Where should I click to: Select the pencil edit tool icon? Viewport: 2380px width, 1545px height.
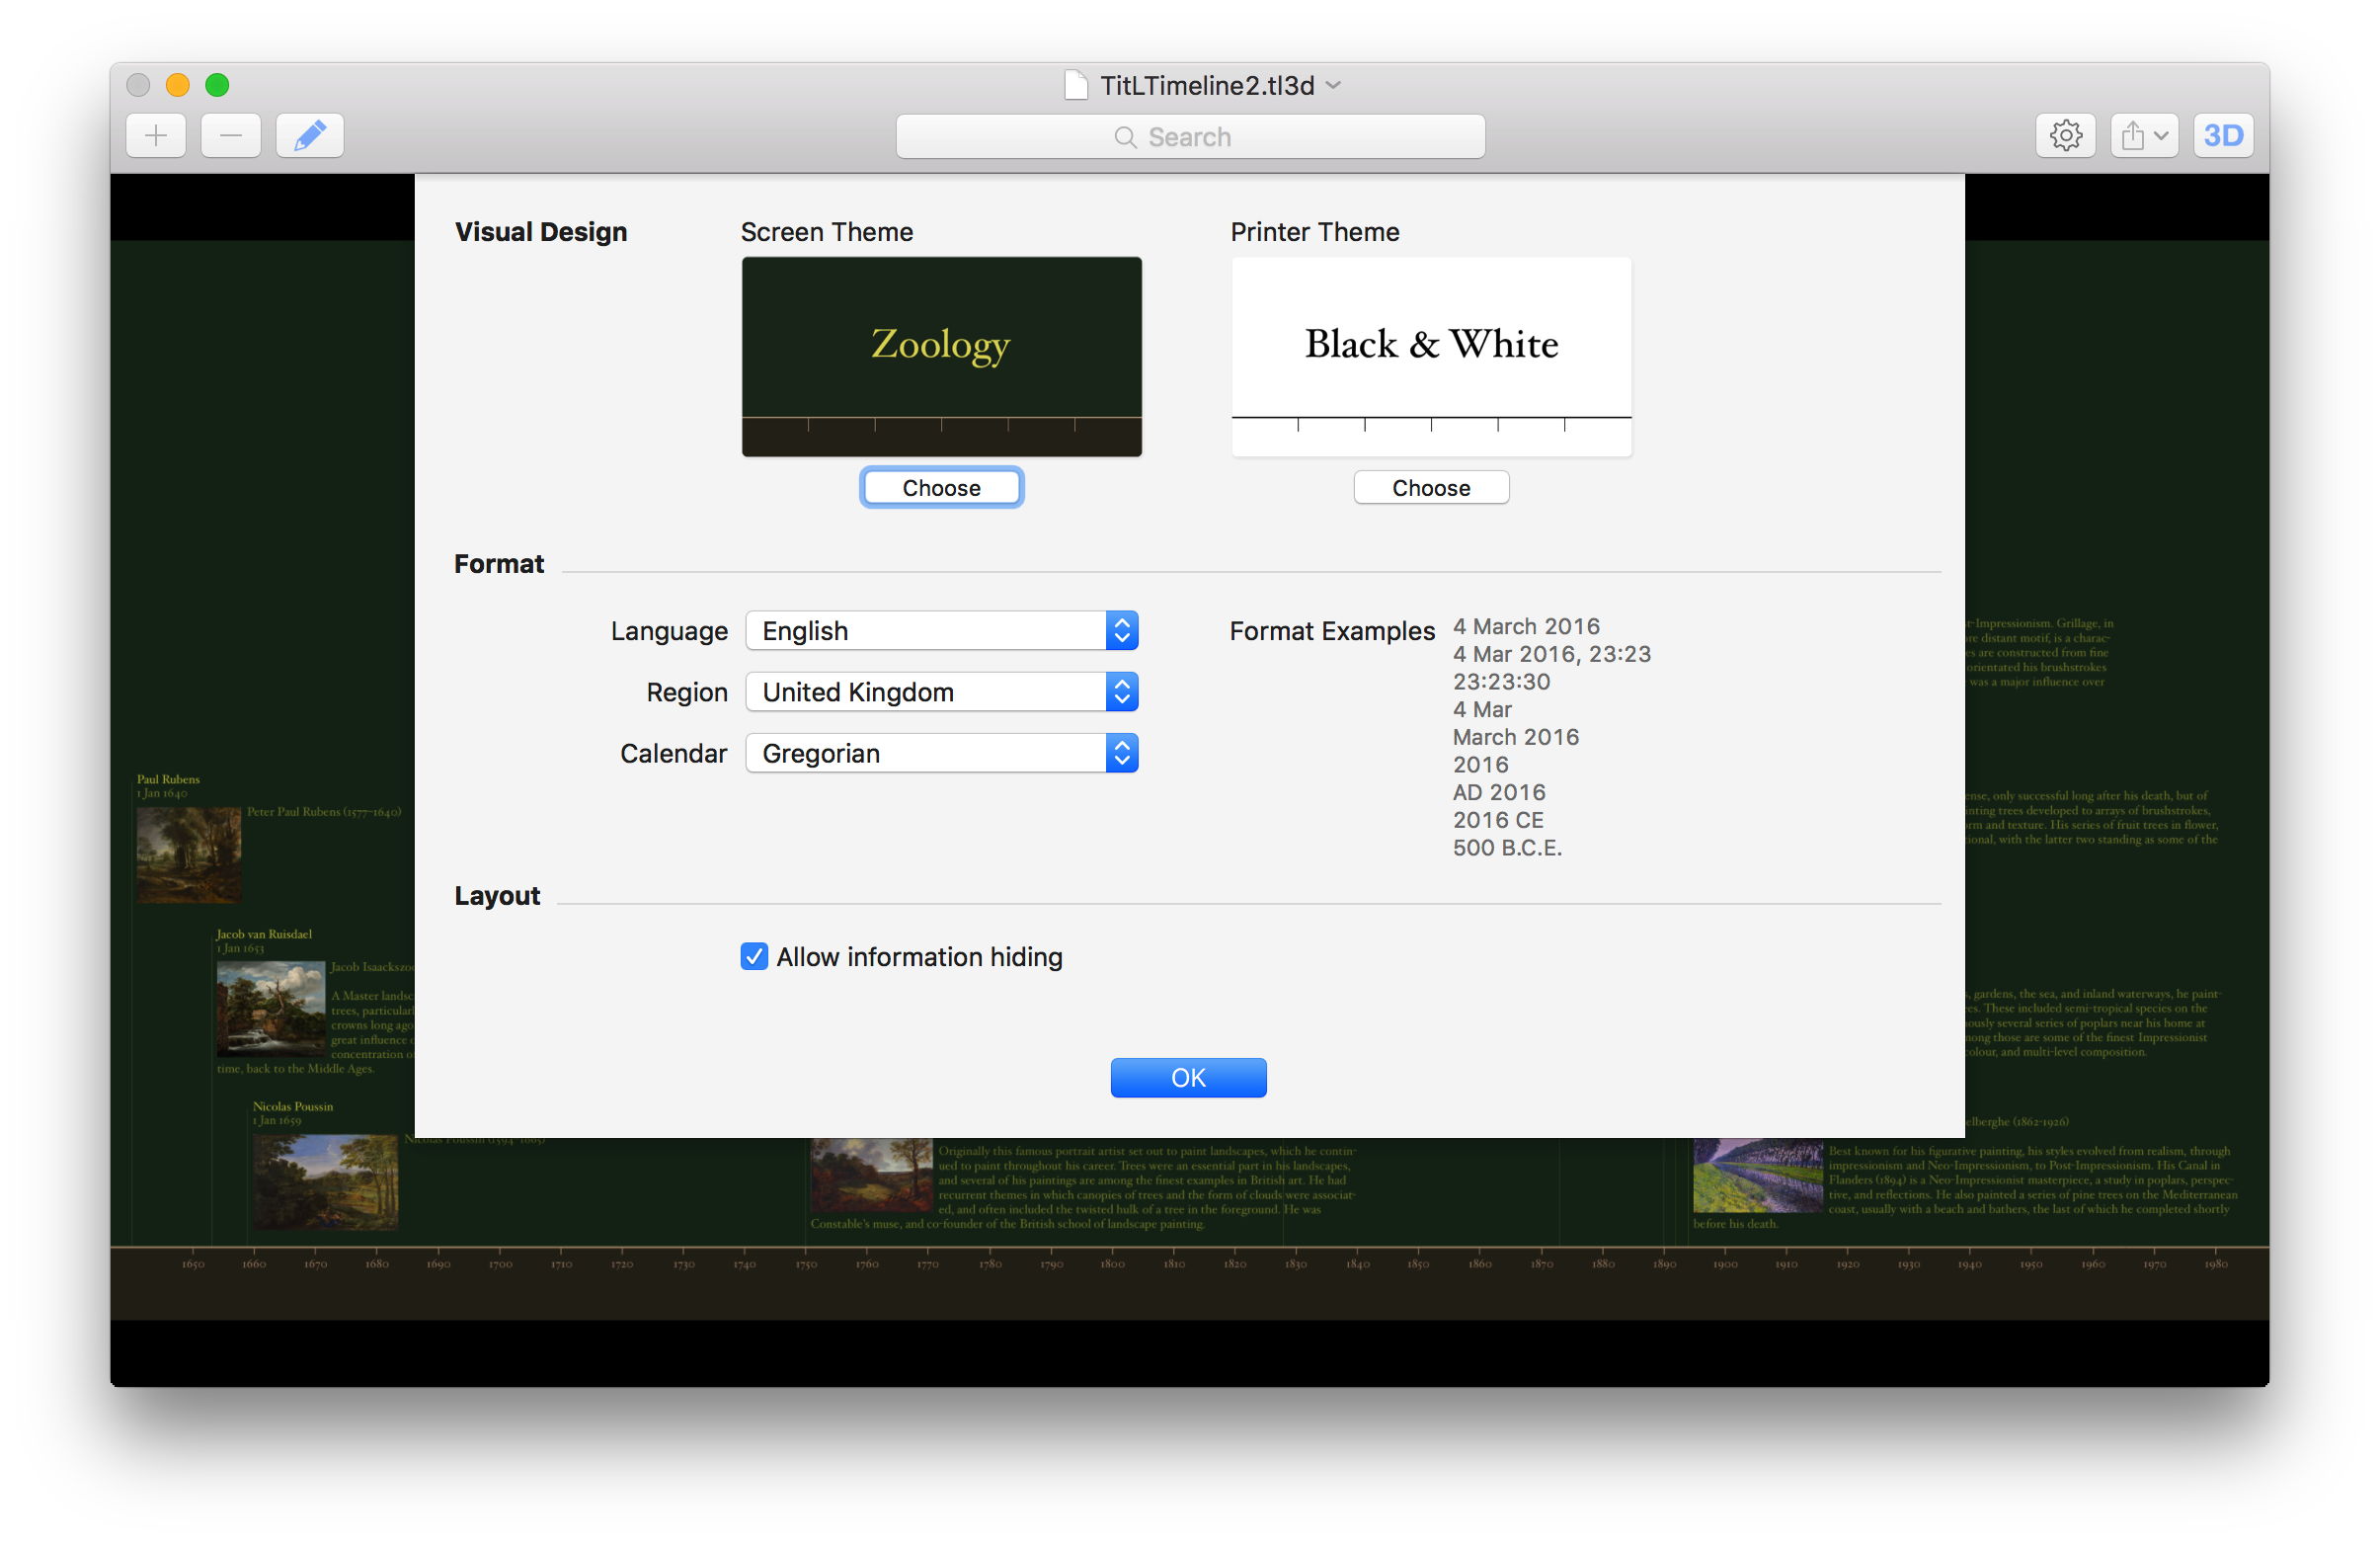pos(310,136)
